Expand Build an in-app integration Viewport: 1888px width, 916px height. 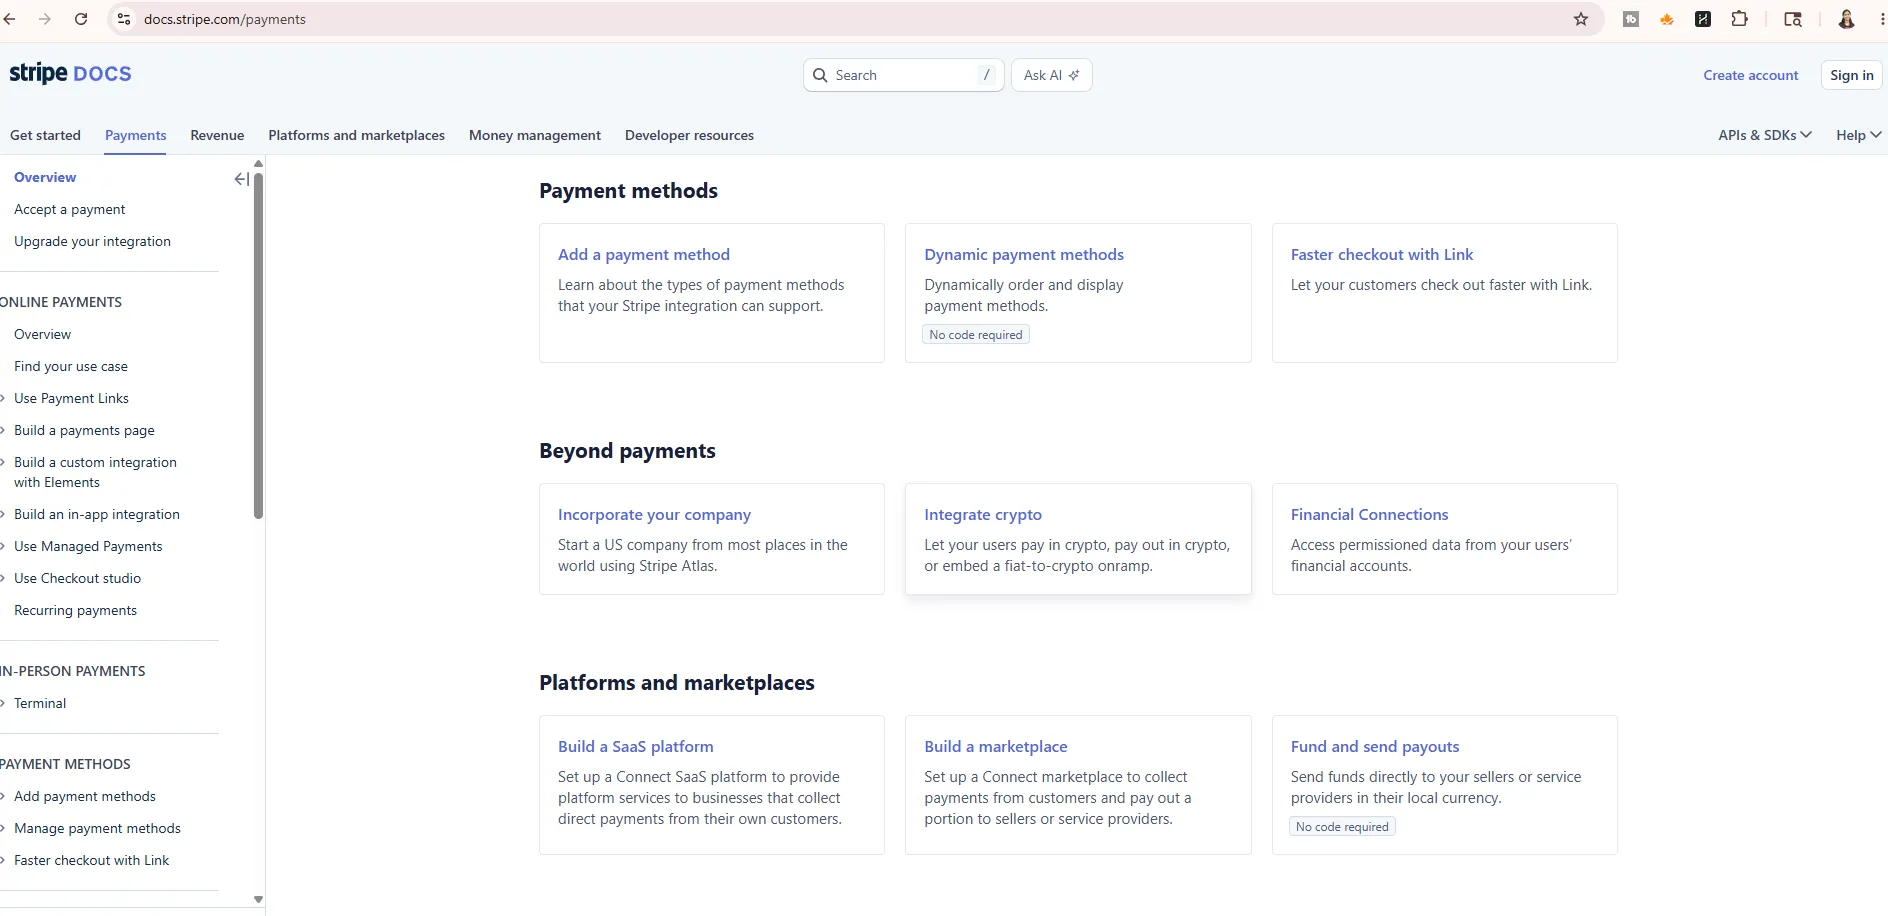coord(97,514)
